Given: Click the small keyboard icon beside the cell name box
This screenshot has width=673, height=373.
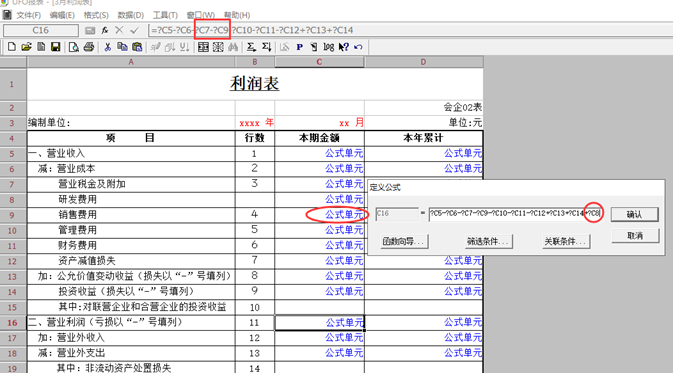Looking at the screenshot, I should pyautogui.click(x=90, y=30).
